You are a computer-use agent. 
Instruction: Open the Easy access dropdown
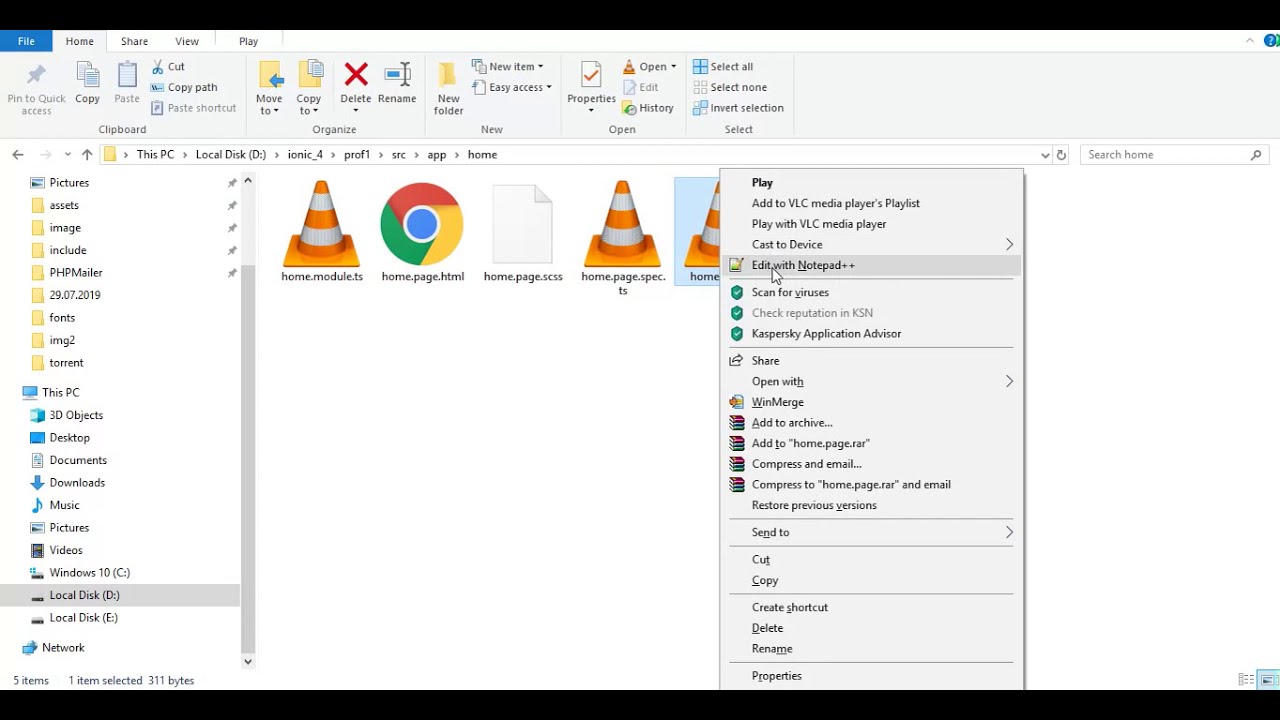(x=512, y=87)
